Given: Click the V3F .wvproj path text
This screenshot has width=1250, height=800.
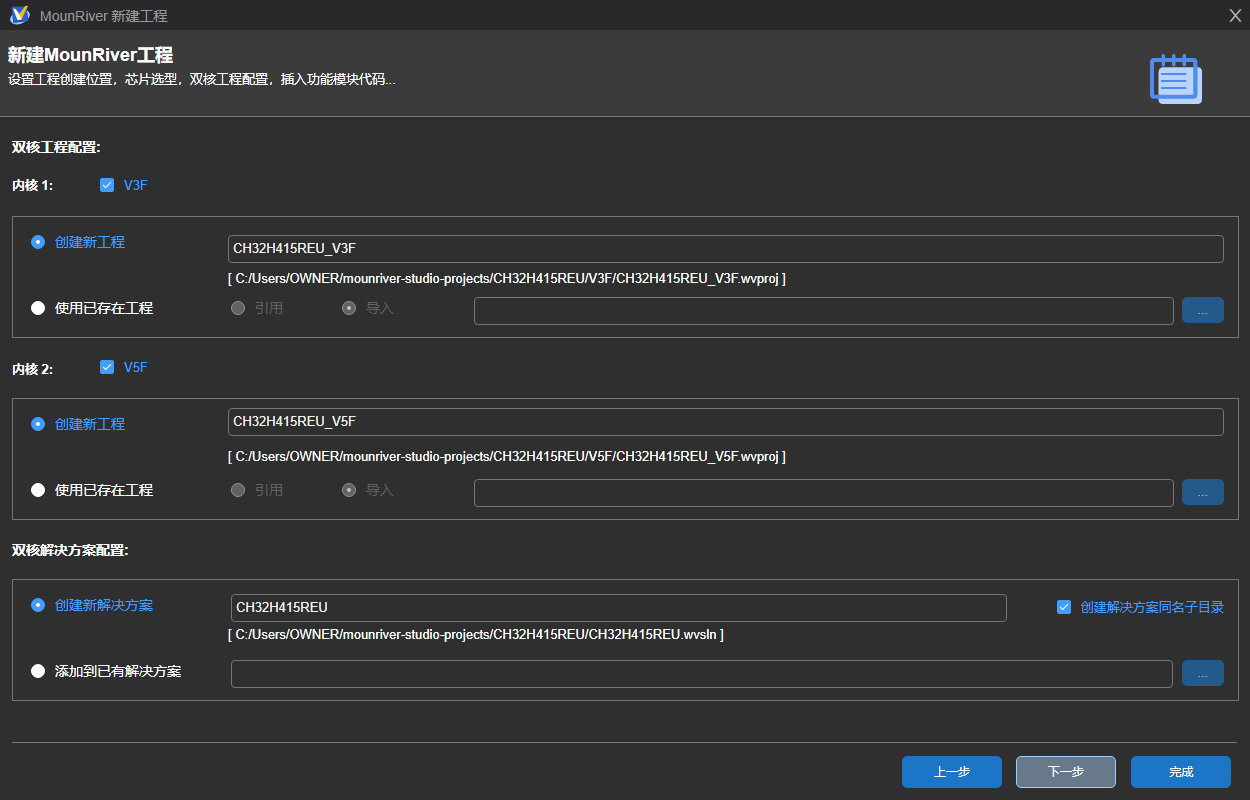Looking at the screenshot, I should (x=507, y=279).
